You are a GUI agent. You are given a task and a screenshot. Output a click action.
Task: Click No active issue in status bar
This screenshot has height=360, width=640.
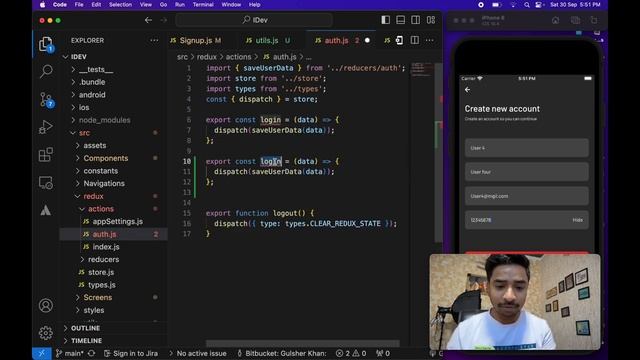coord(198,353)
